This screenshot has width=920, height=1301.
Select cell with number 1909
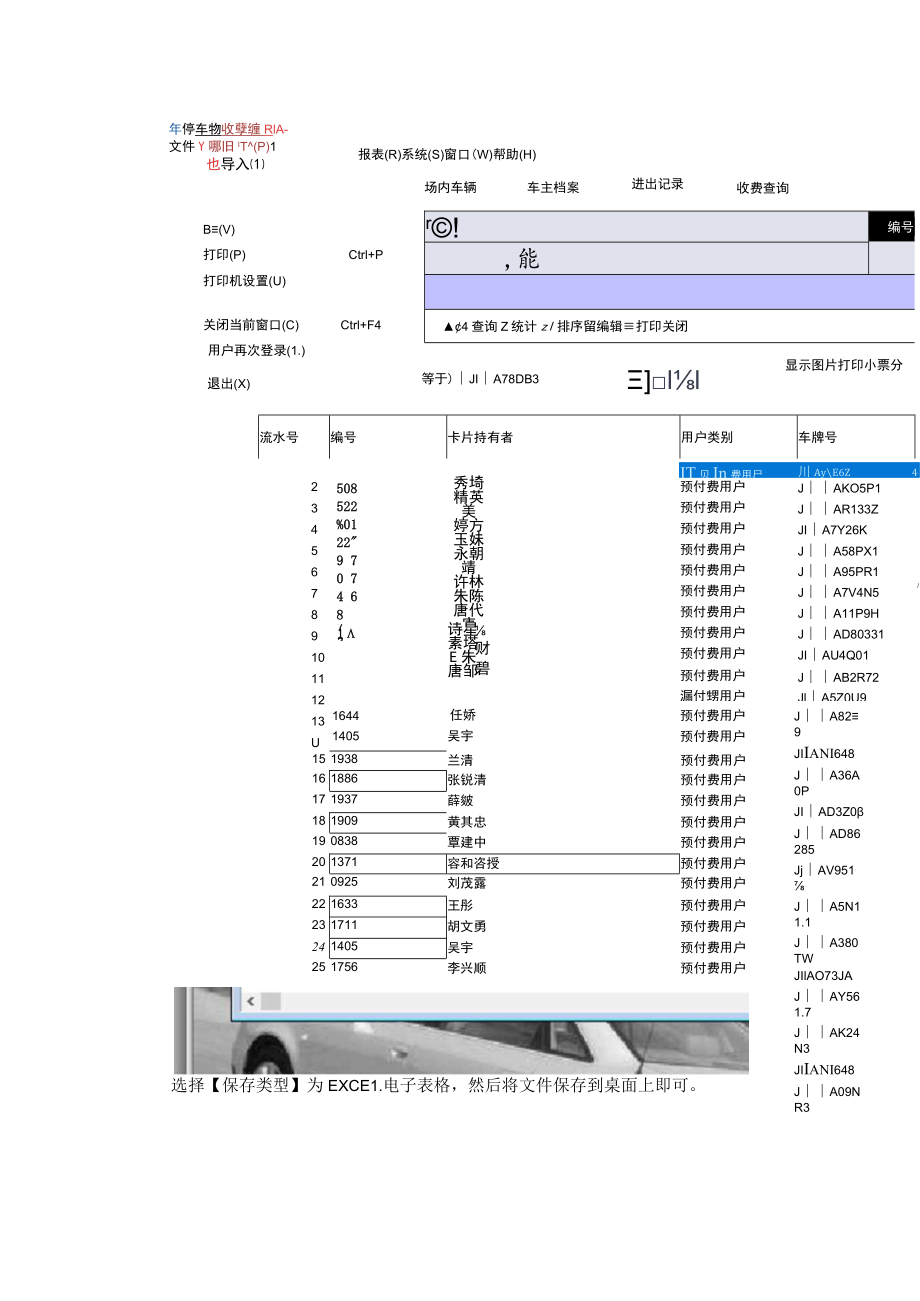click(x=344, y=821)
